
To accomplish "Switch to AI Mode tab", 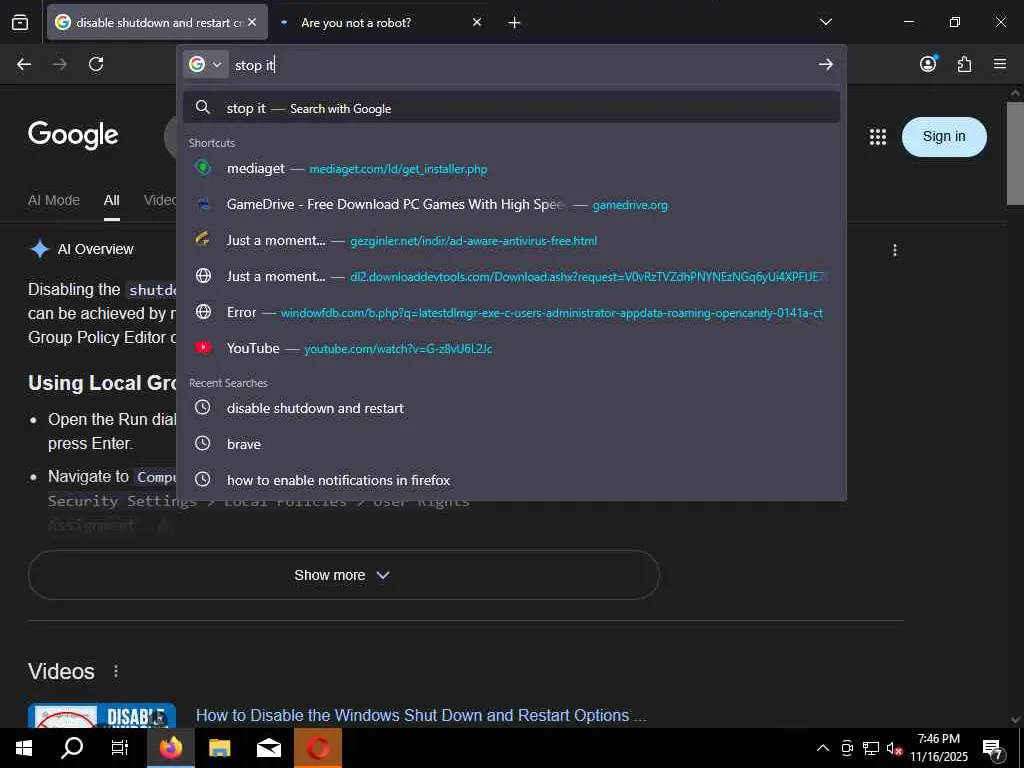I will pos(54,200).
